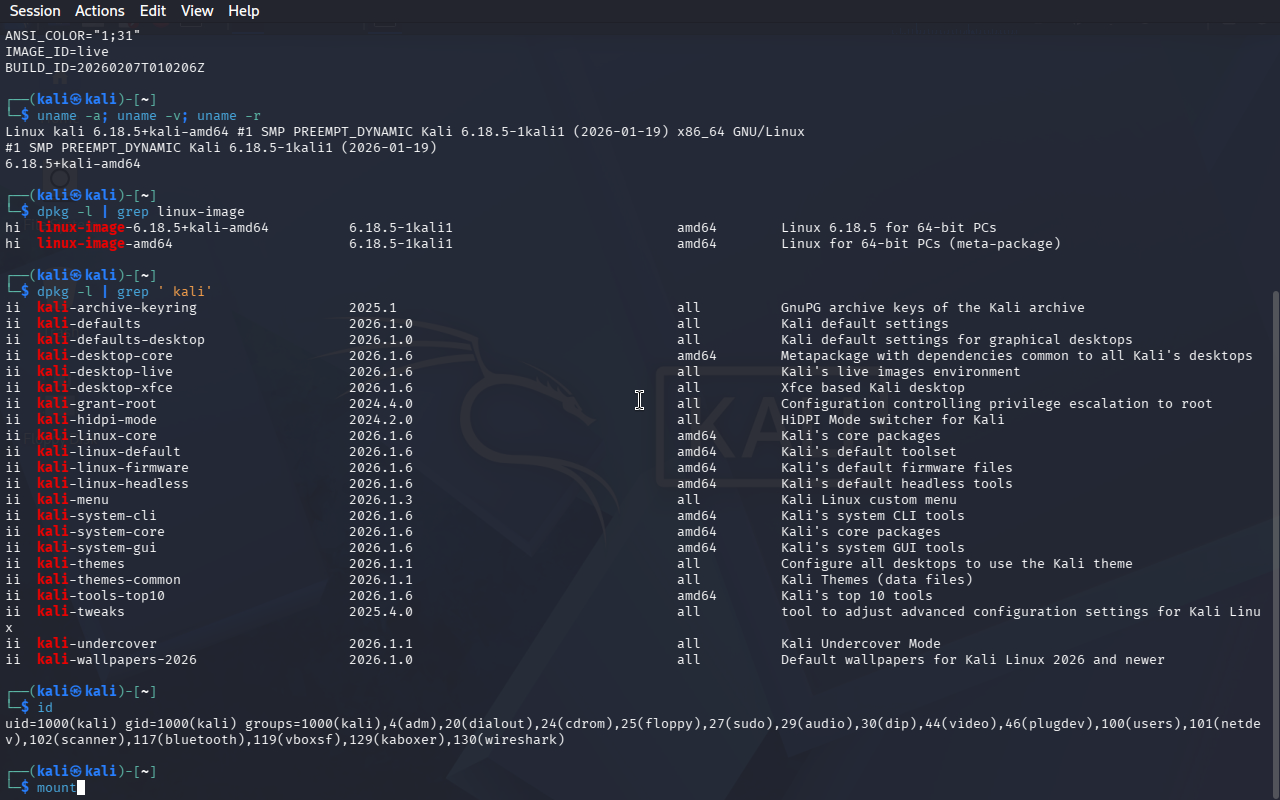Click the kali-undercover package name
1280x800 pixels.
[x=97, y=644]
